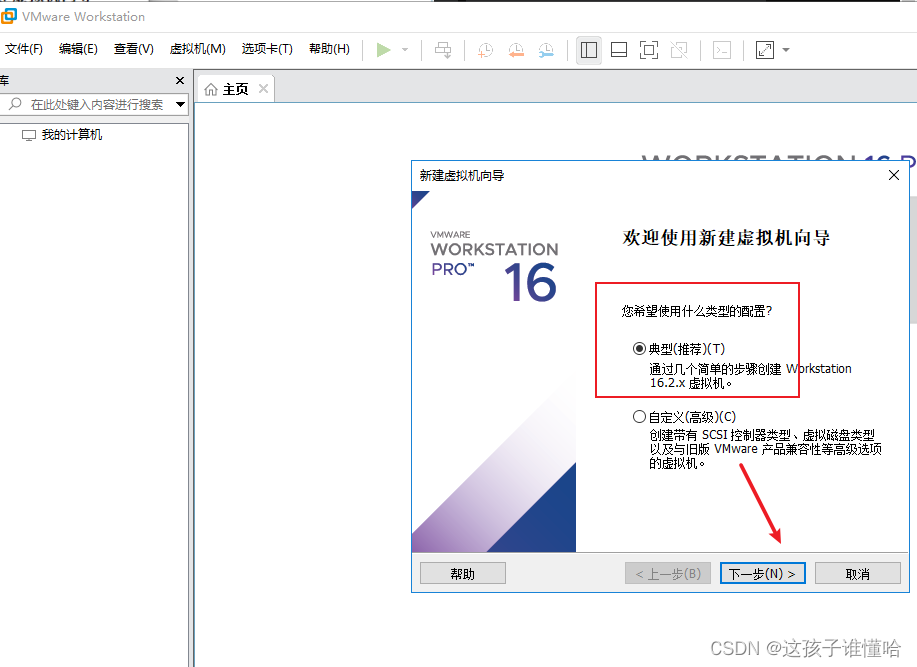917x667 pixels.
Task: Click the search magnifier icon in library
Action: [x=15, y=104]
